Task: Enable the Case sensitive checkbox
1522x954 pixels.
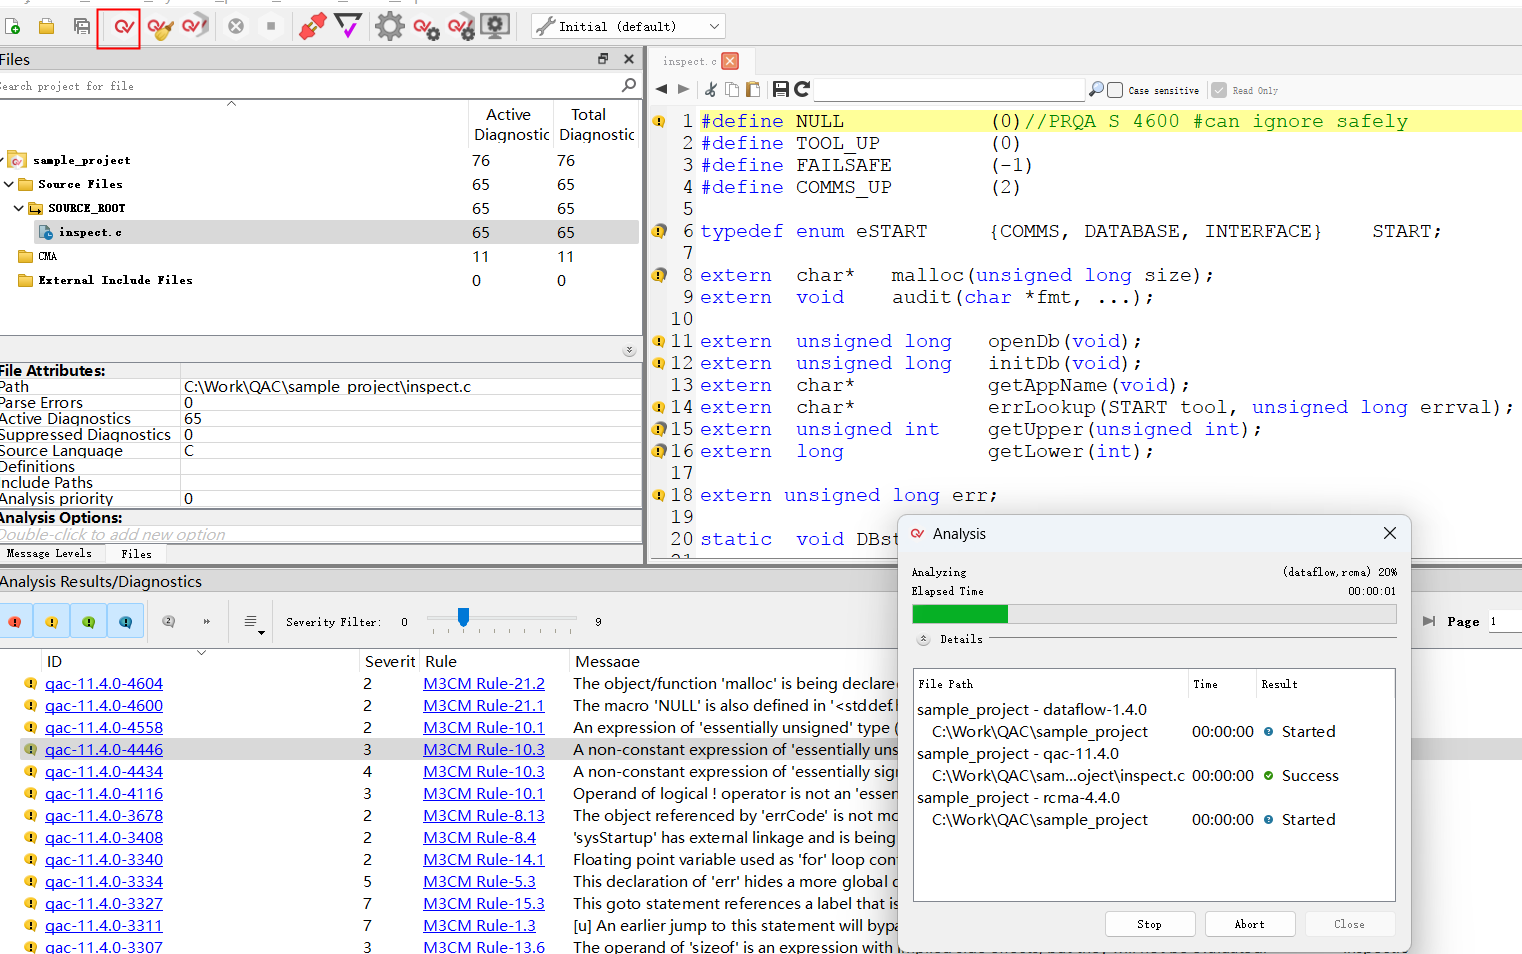Action: point(1115,90)
